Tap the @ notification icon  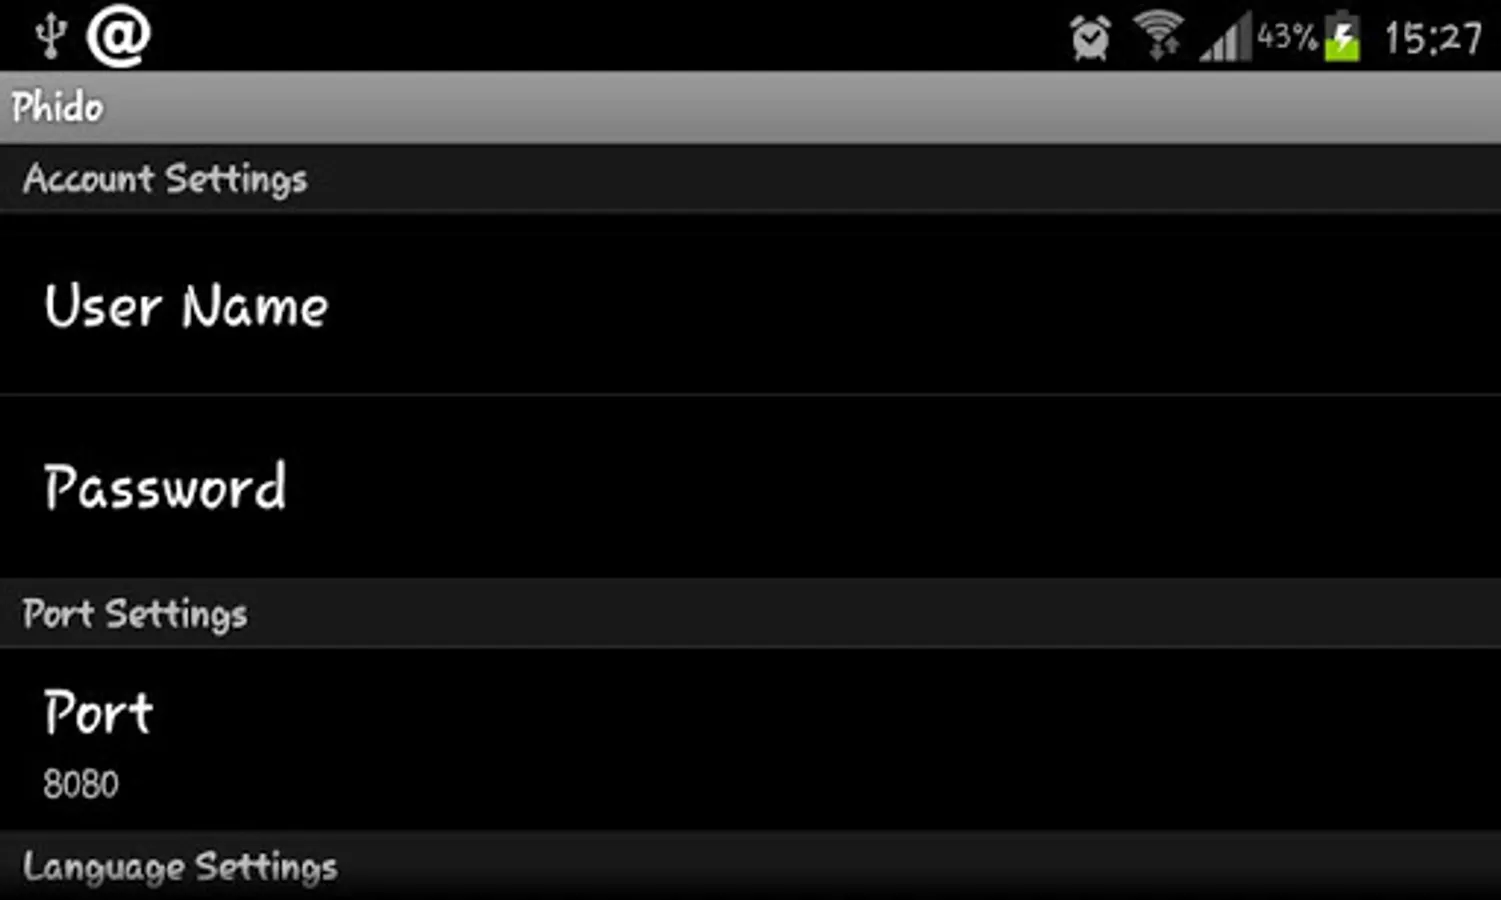[x=118, y=36]
